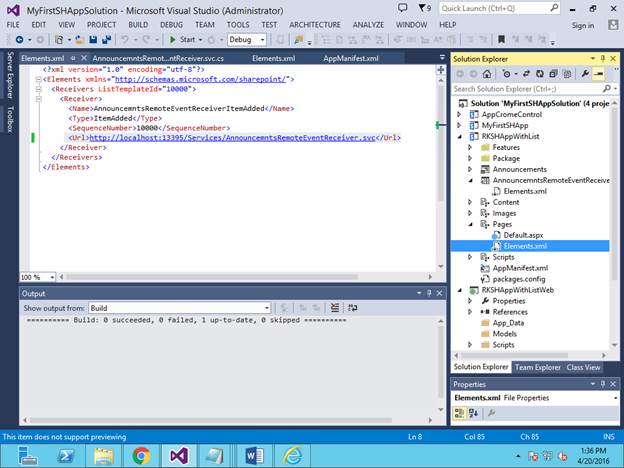Open Google Chrome from the taskbar
This screenshot has height=468, width=624.
[x=141, y=455]
